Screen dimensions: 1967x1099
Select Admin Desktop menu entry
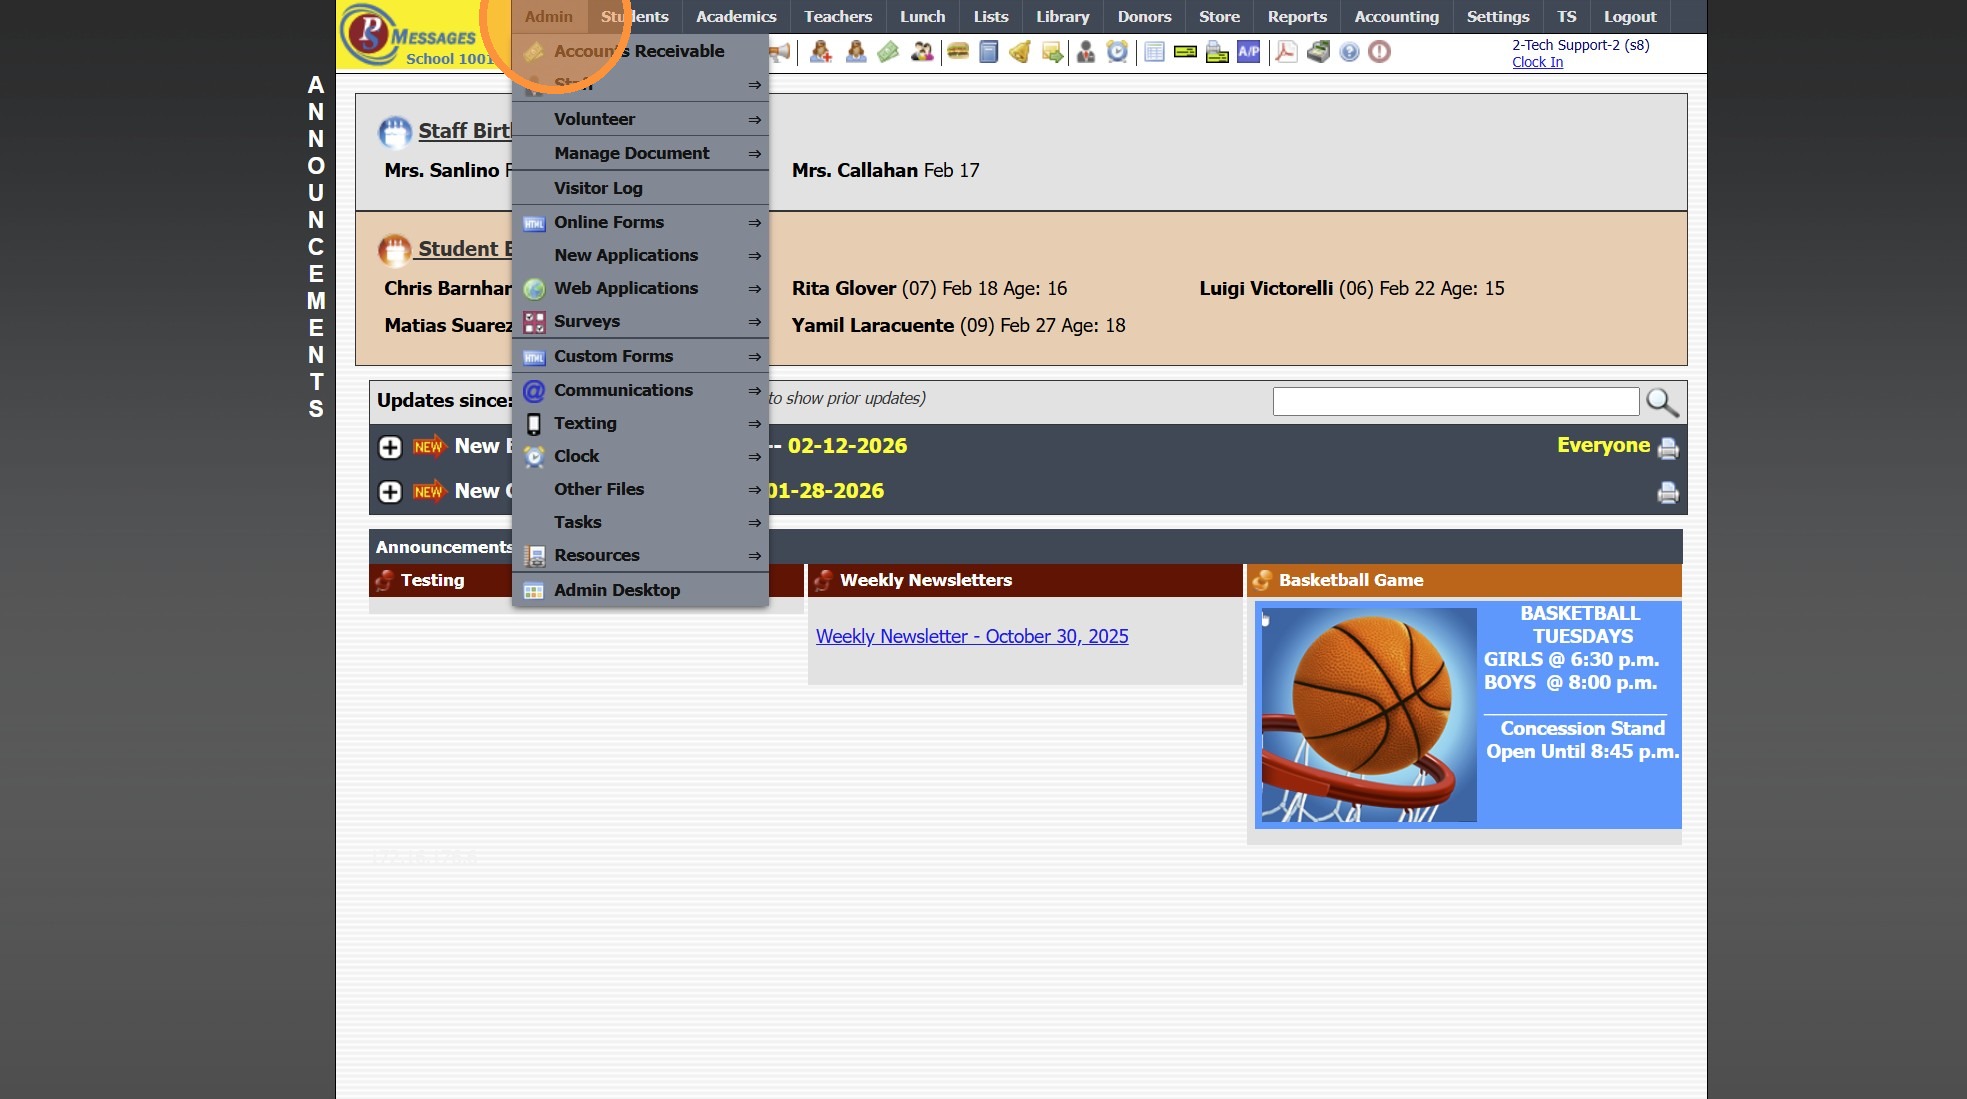point(616,590)
